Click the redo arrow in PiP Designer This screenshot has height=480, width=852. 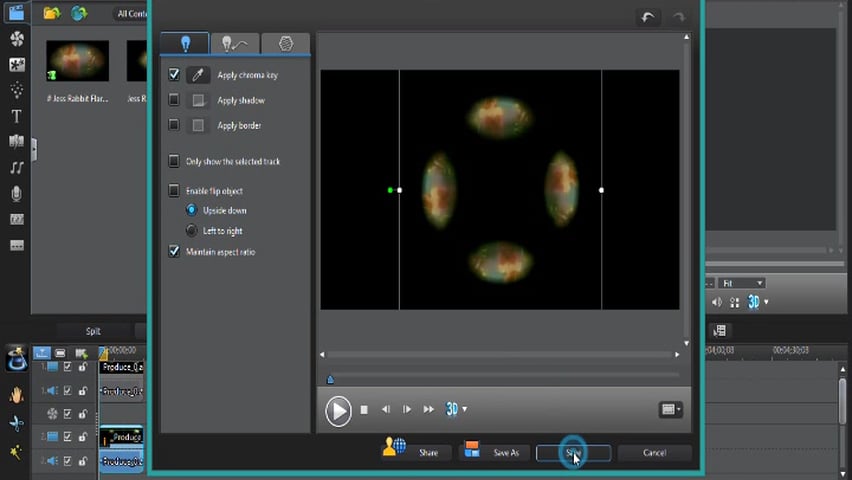click(x=679, y=17)
